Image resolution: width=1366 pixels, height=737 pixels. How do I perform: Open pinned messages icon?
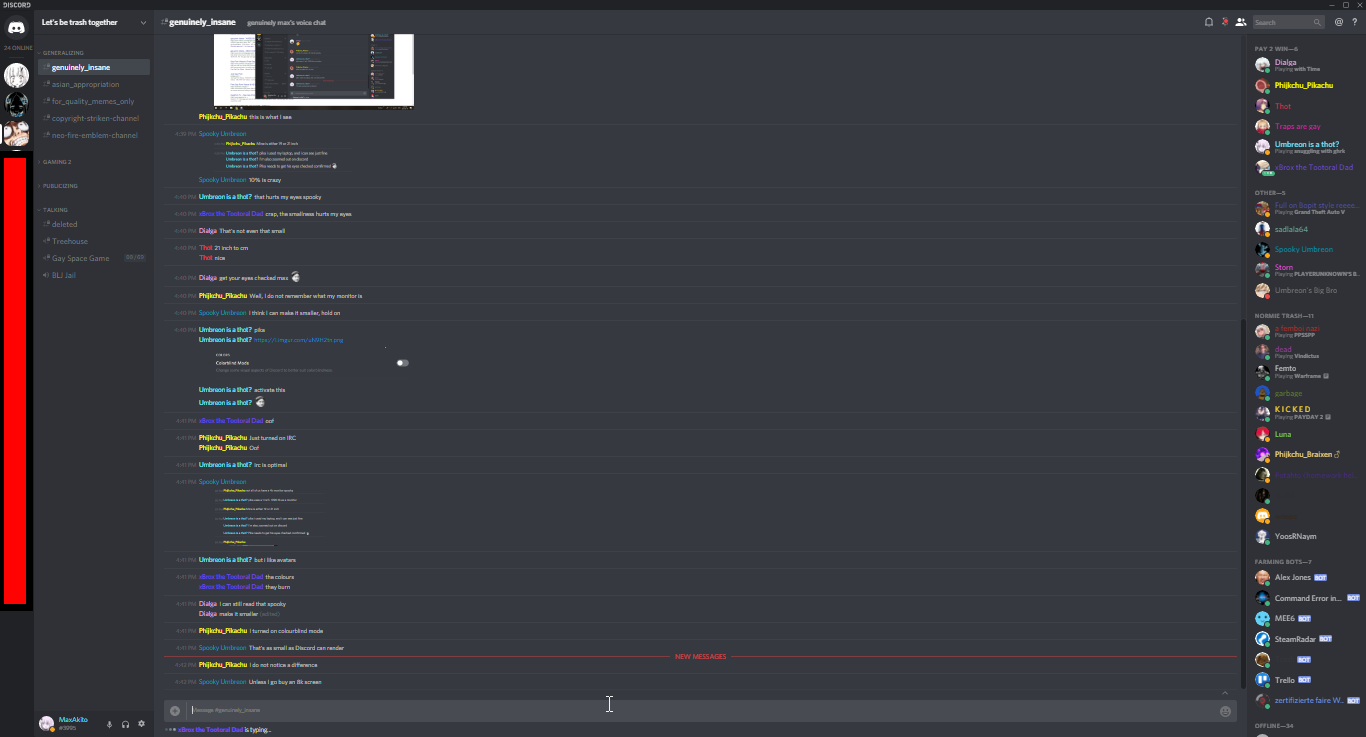pyautogui.click(x=1224, y=22)
